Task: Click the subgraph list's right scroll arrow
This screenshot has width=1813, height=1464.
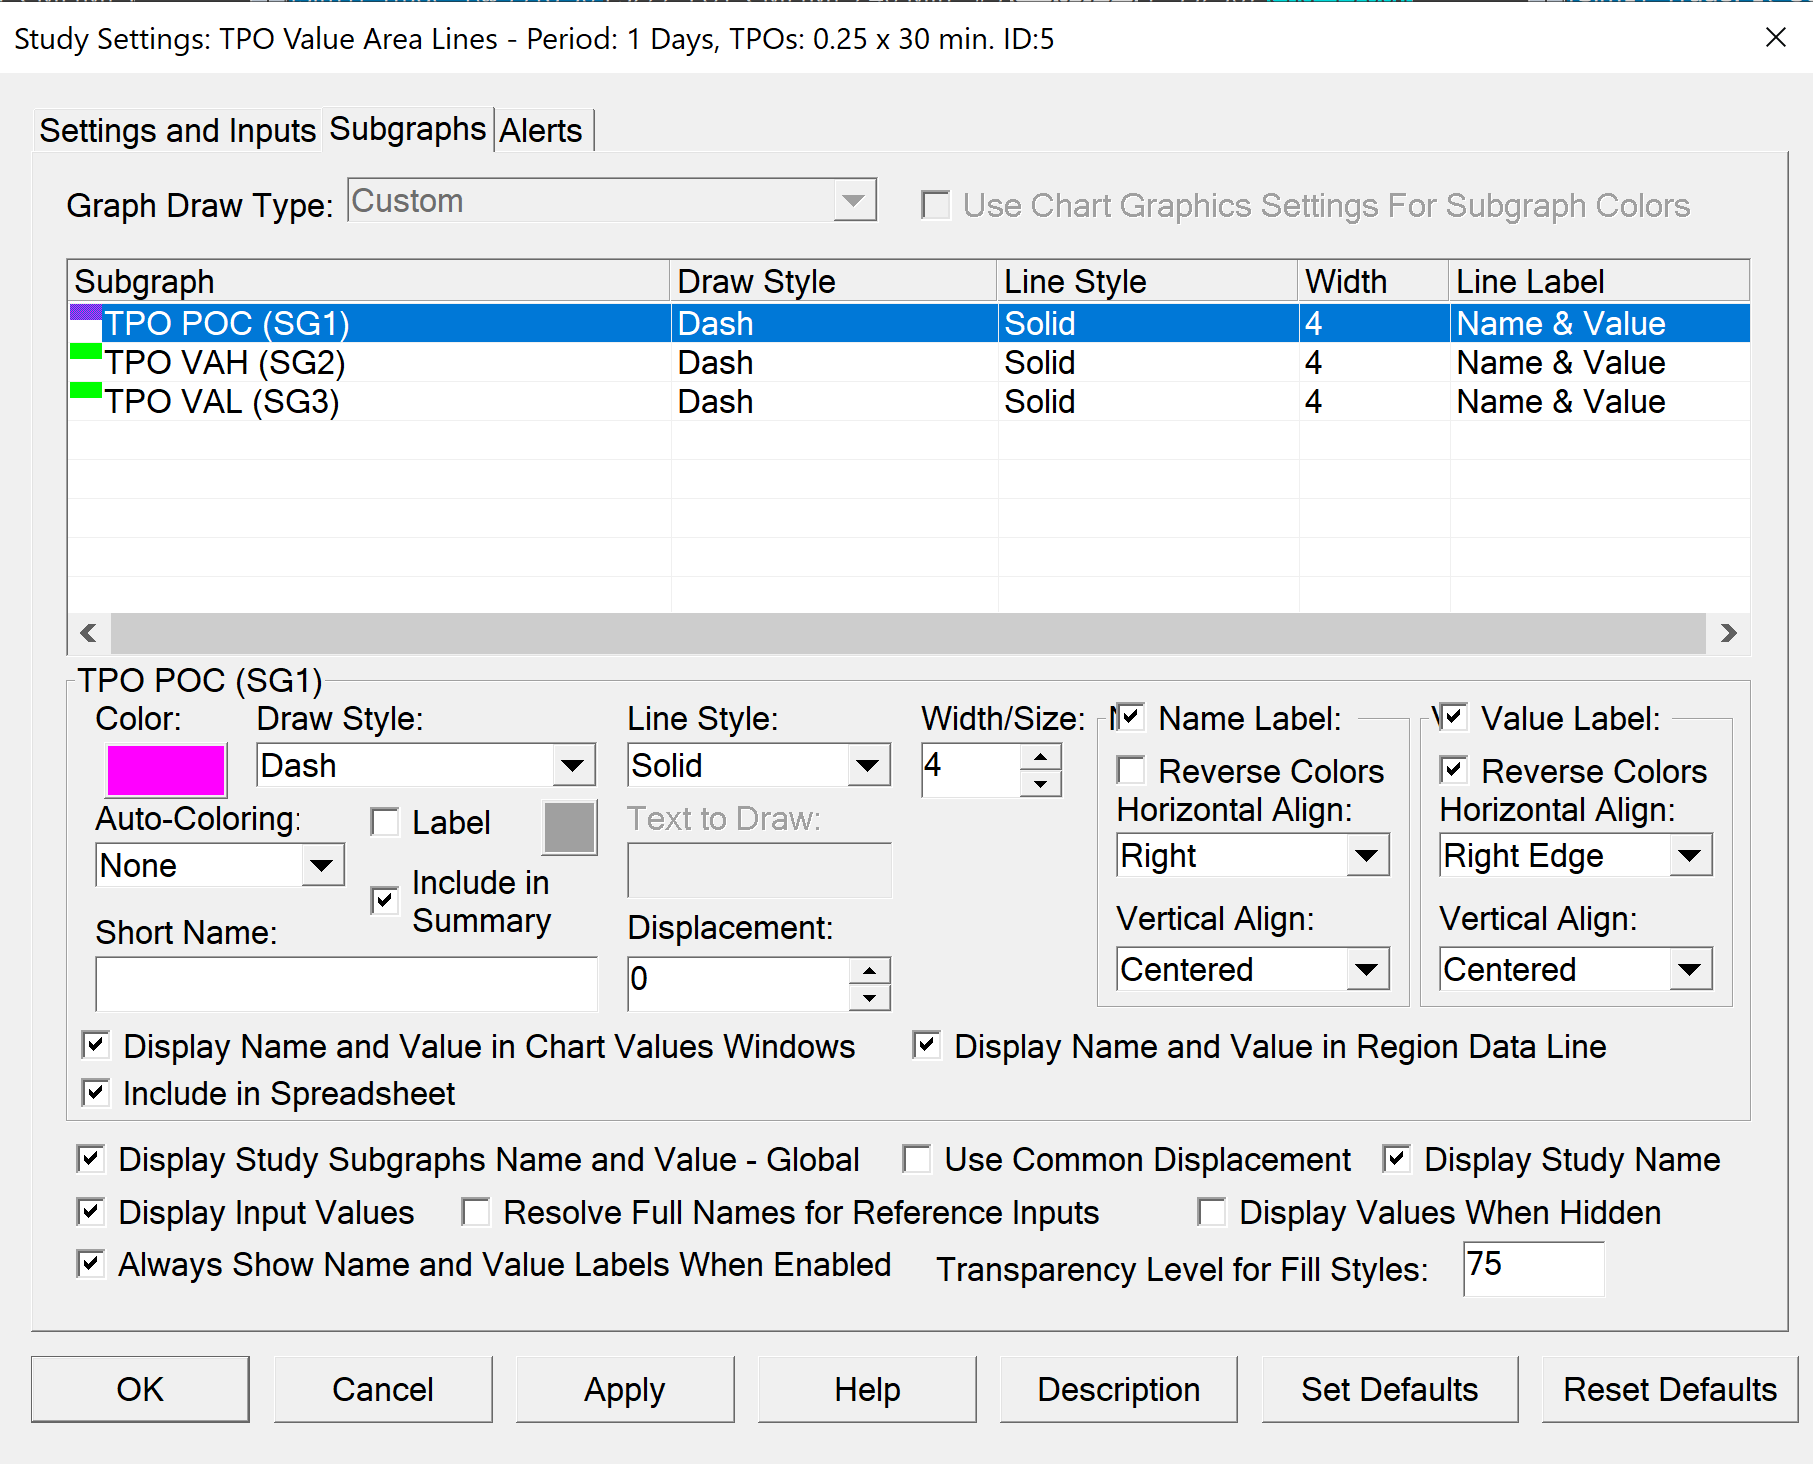Action: [x=1728, y=633]
